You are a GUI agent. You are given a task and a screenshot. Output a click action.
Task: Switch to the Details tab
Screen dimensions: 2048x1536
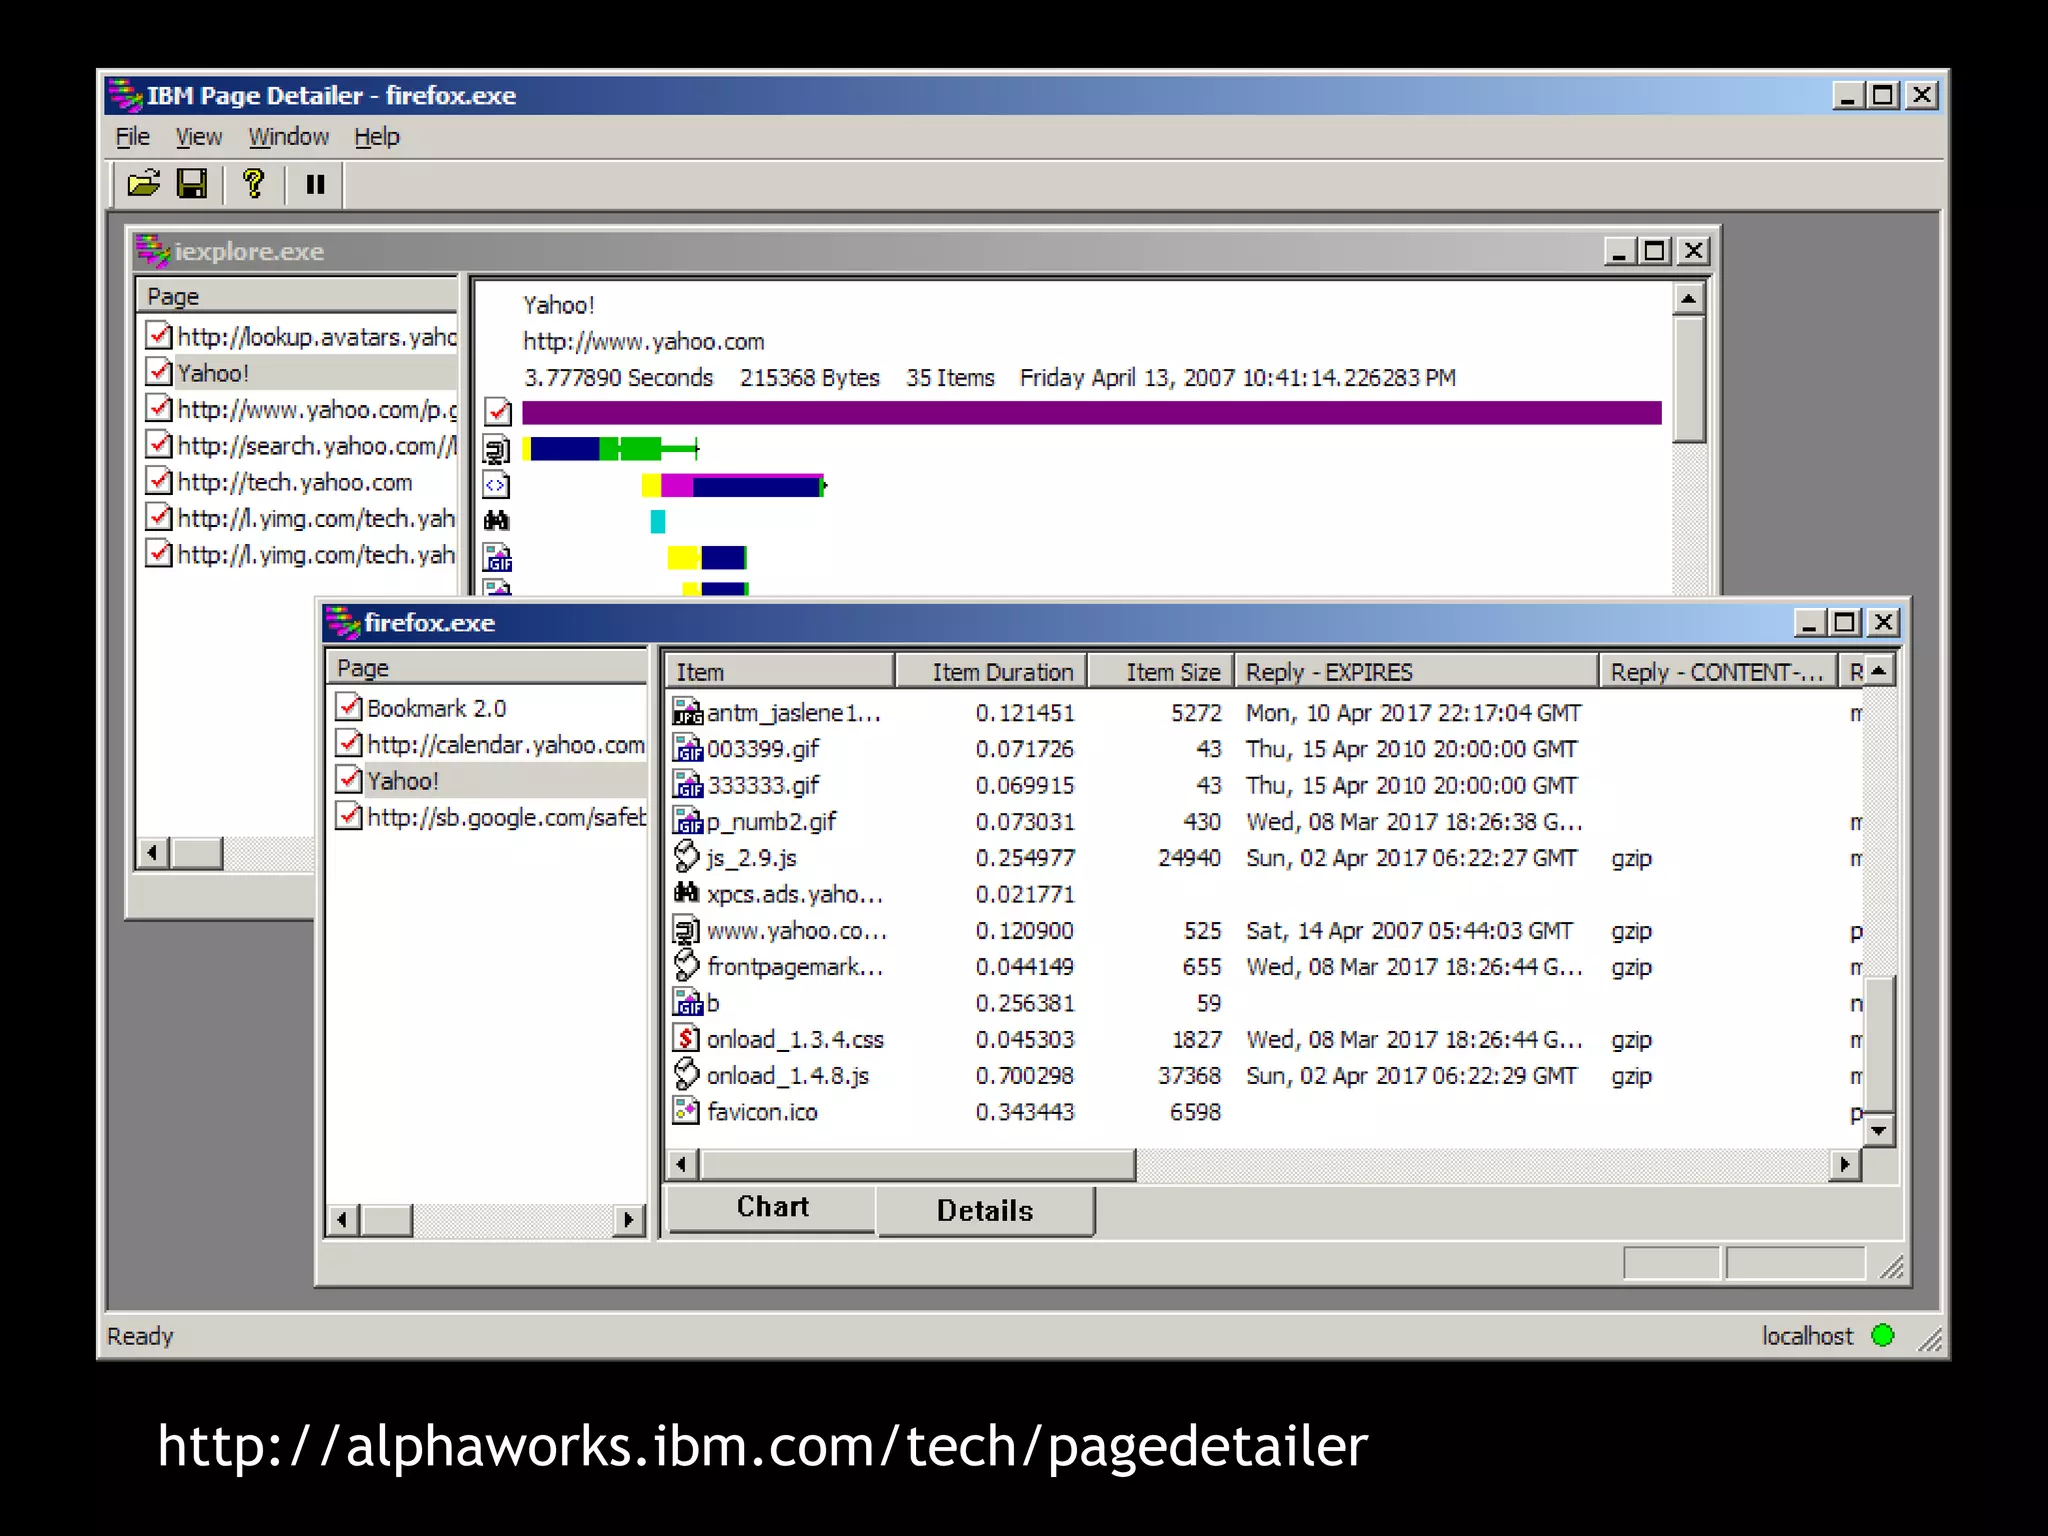(985, 1211)
